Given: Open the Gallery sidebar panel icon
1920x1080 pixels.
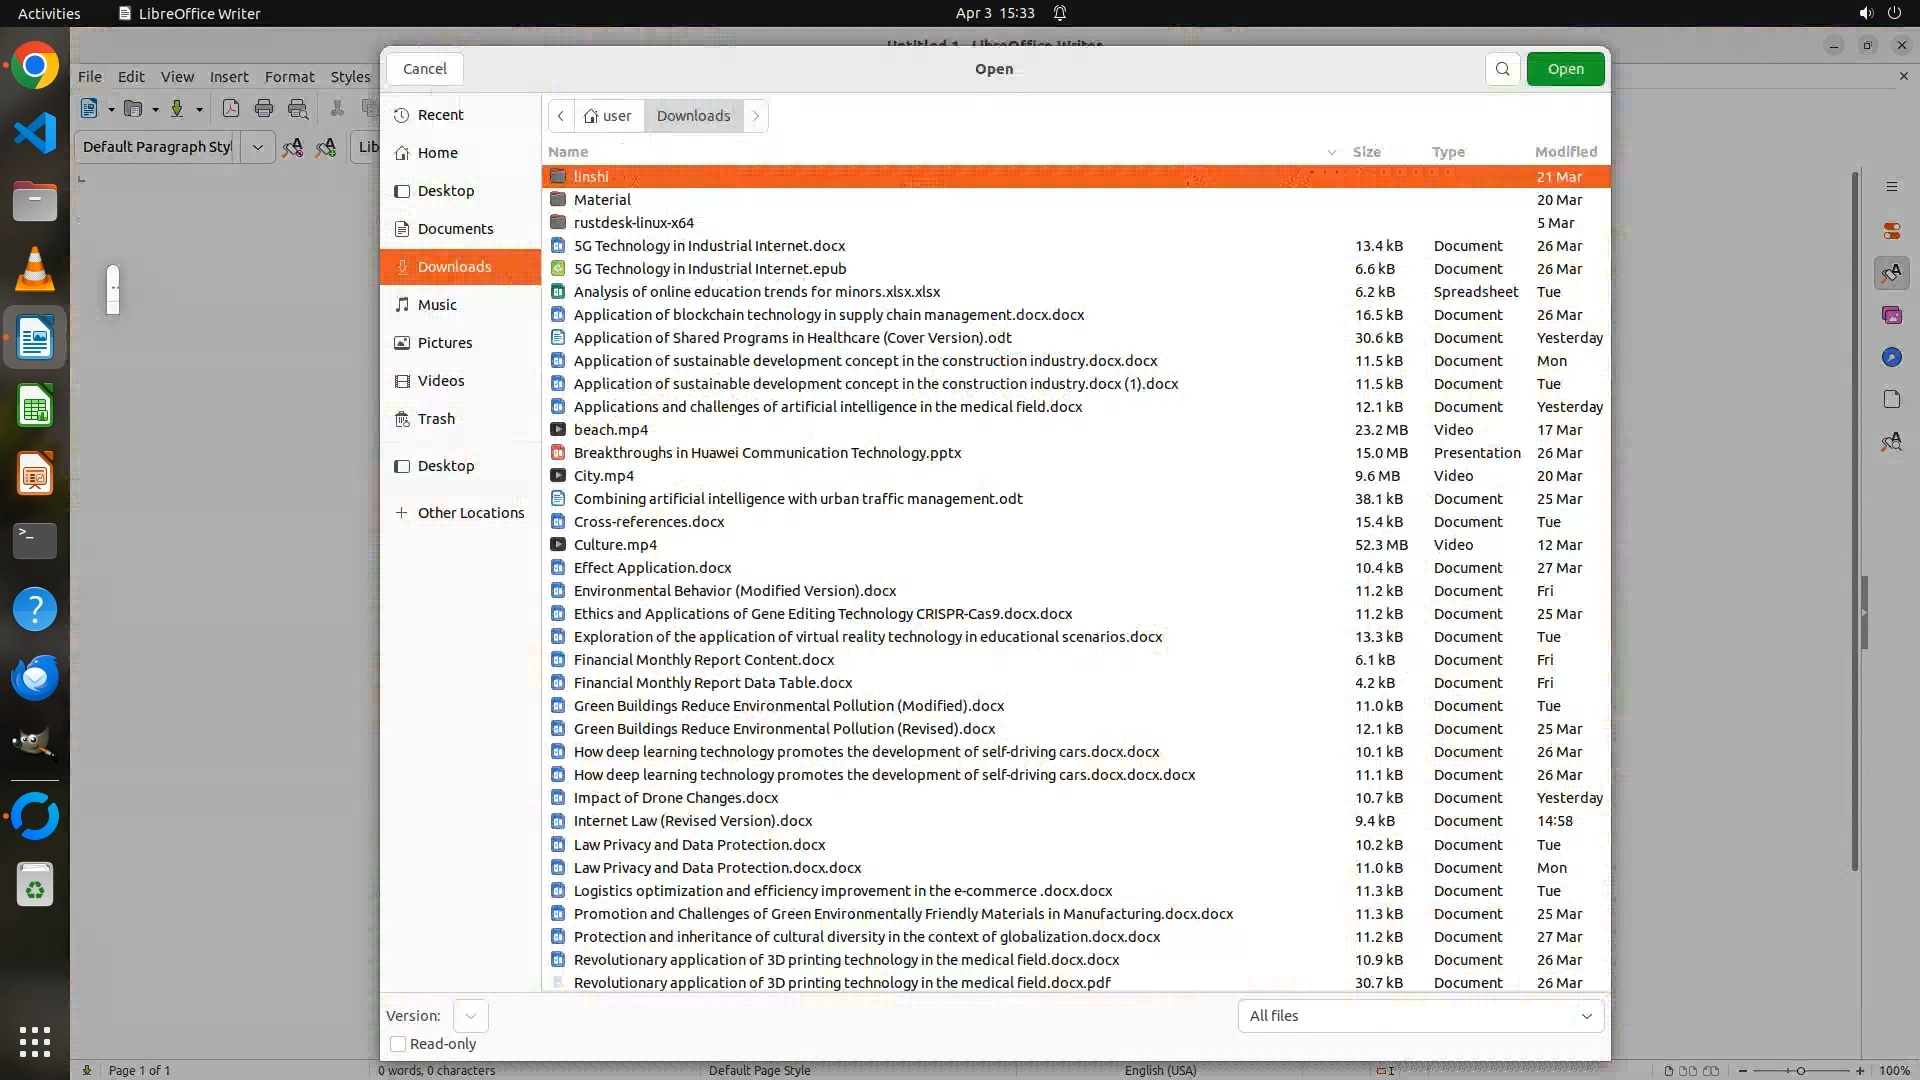Looking at the screenshot, I should [x=1891, y=315].
